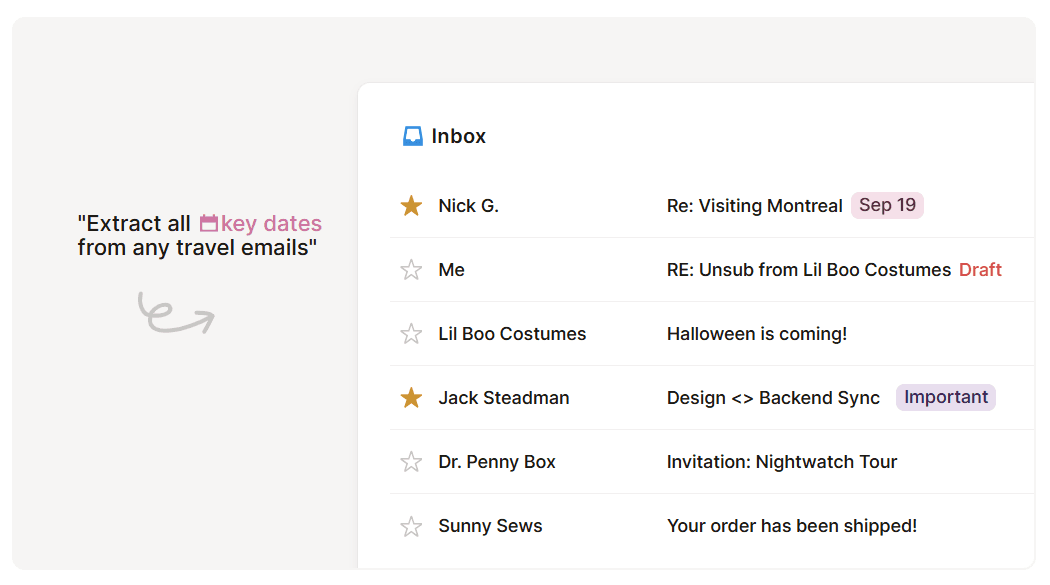Unstar Nick G.'s email
Viewport: 1050px width, 585px height.
(411, 205)
